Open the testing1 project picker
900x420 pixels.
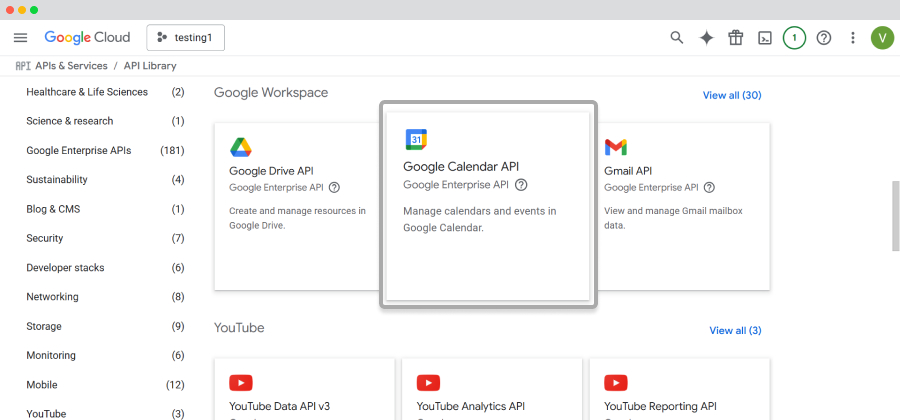tap(185, 38)
